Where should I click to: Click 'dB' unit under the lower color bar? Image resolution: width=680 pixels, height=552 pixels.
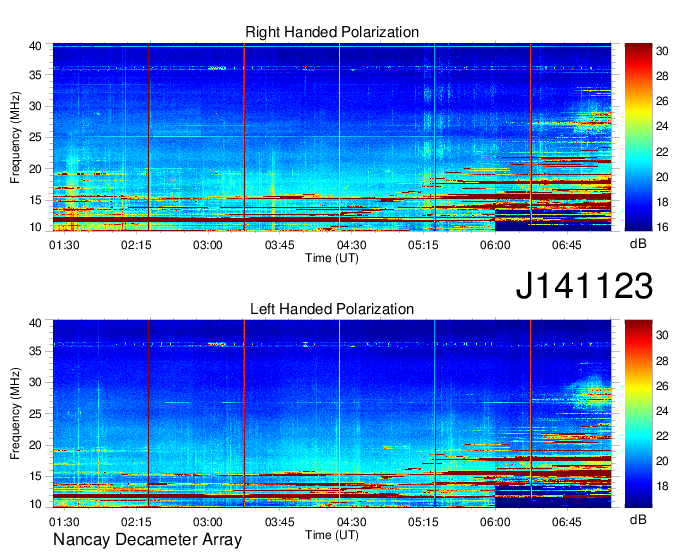pos(638,519)
